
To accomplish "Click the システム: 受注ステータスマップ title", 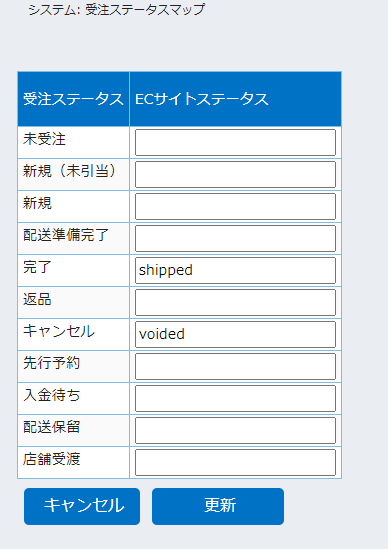I will 117,9.
